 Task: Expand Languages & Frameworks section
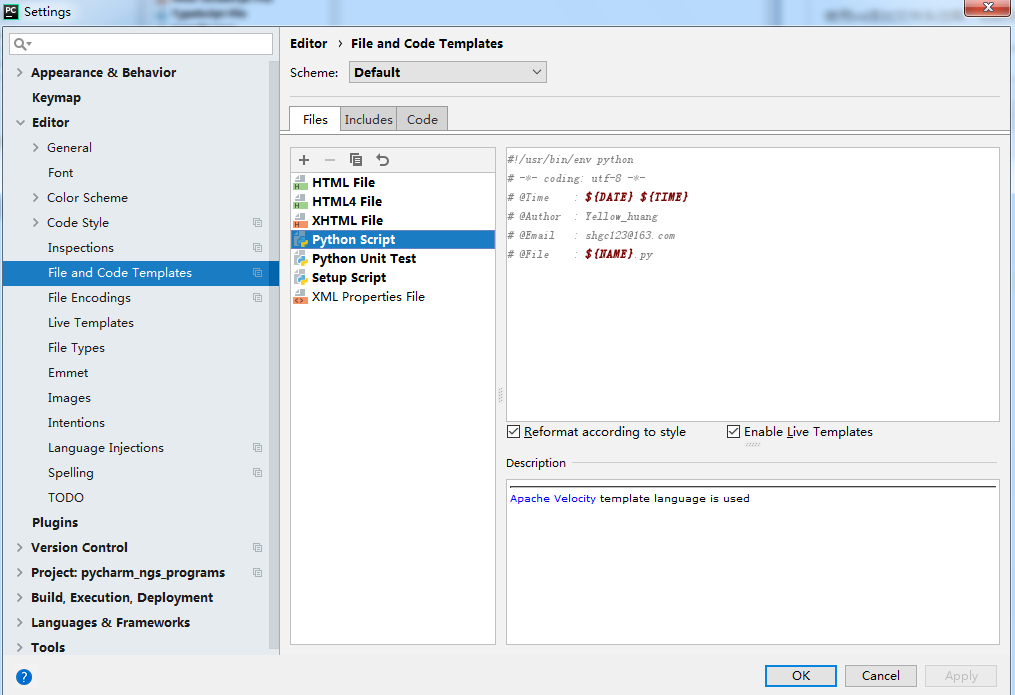(19, 623)
